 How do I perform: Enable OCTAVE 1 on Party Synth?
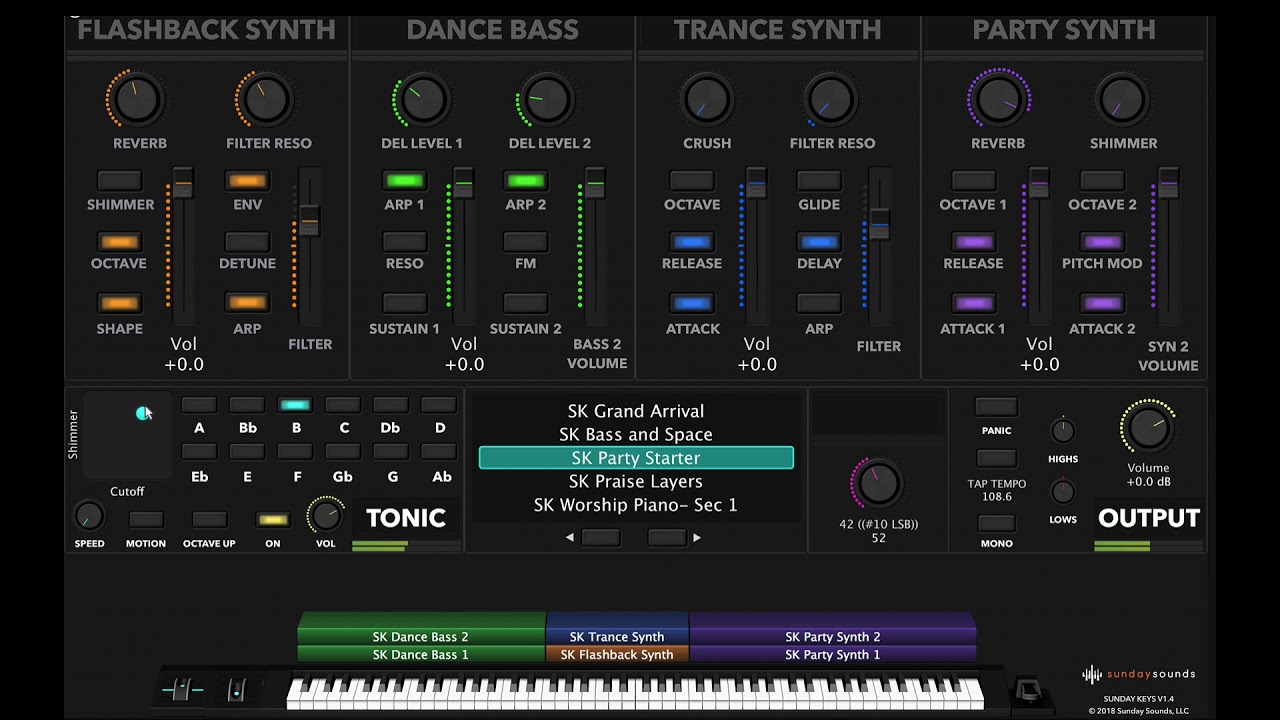(x=973, y=181)
